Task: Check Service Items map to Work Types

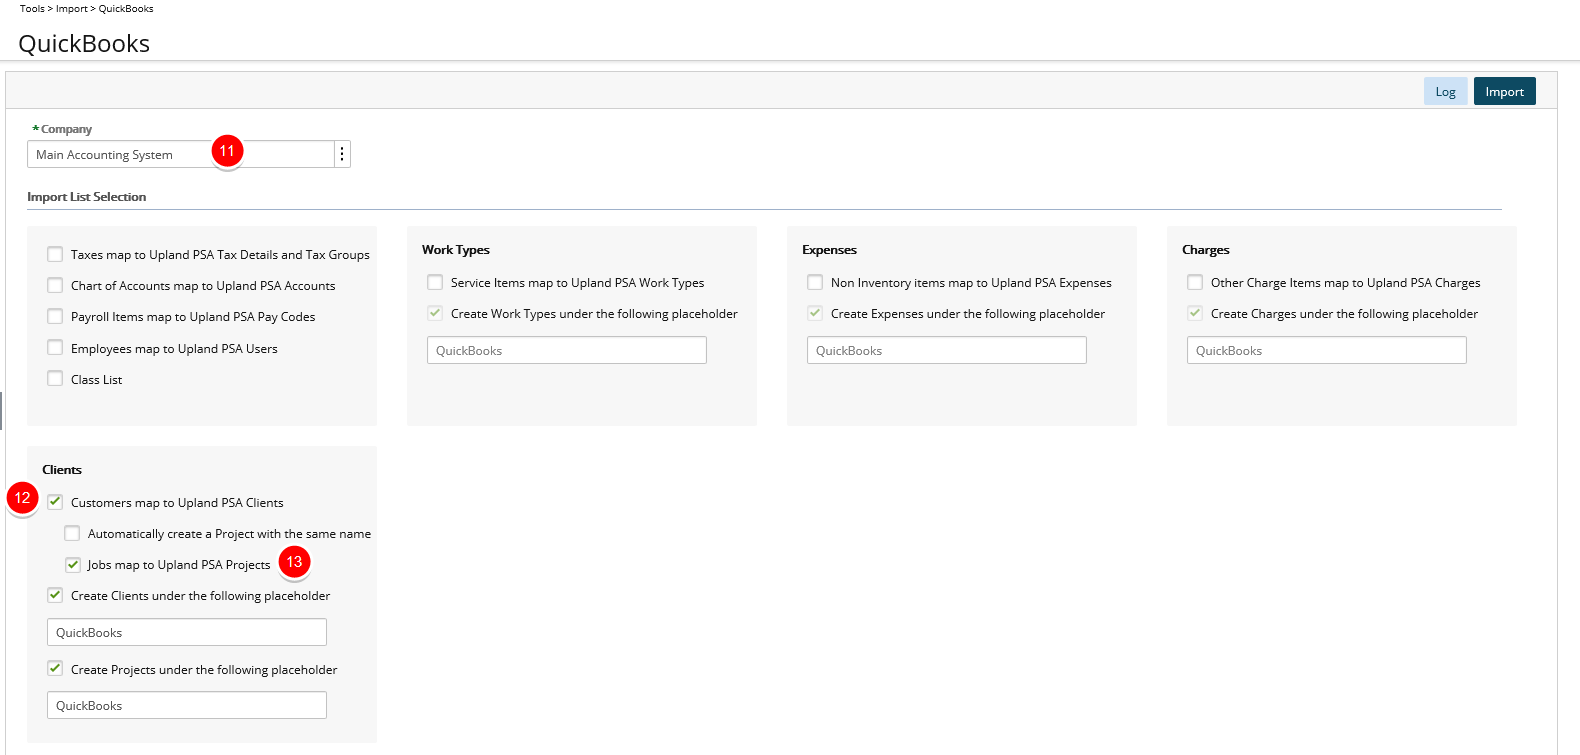Action: pyautogui.click(x=435, y=283)
